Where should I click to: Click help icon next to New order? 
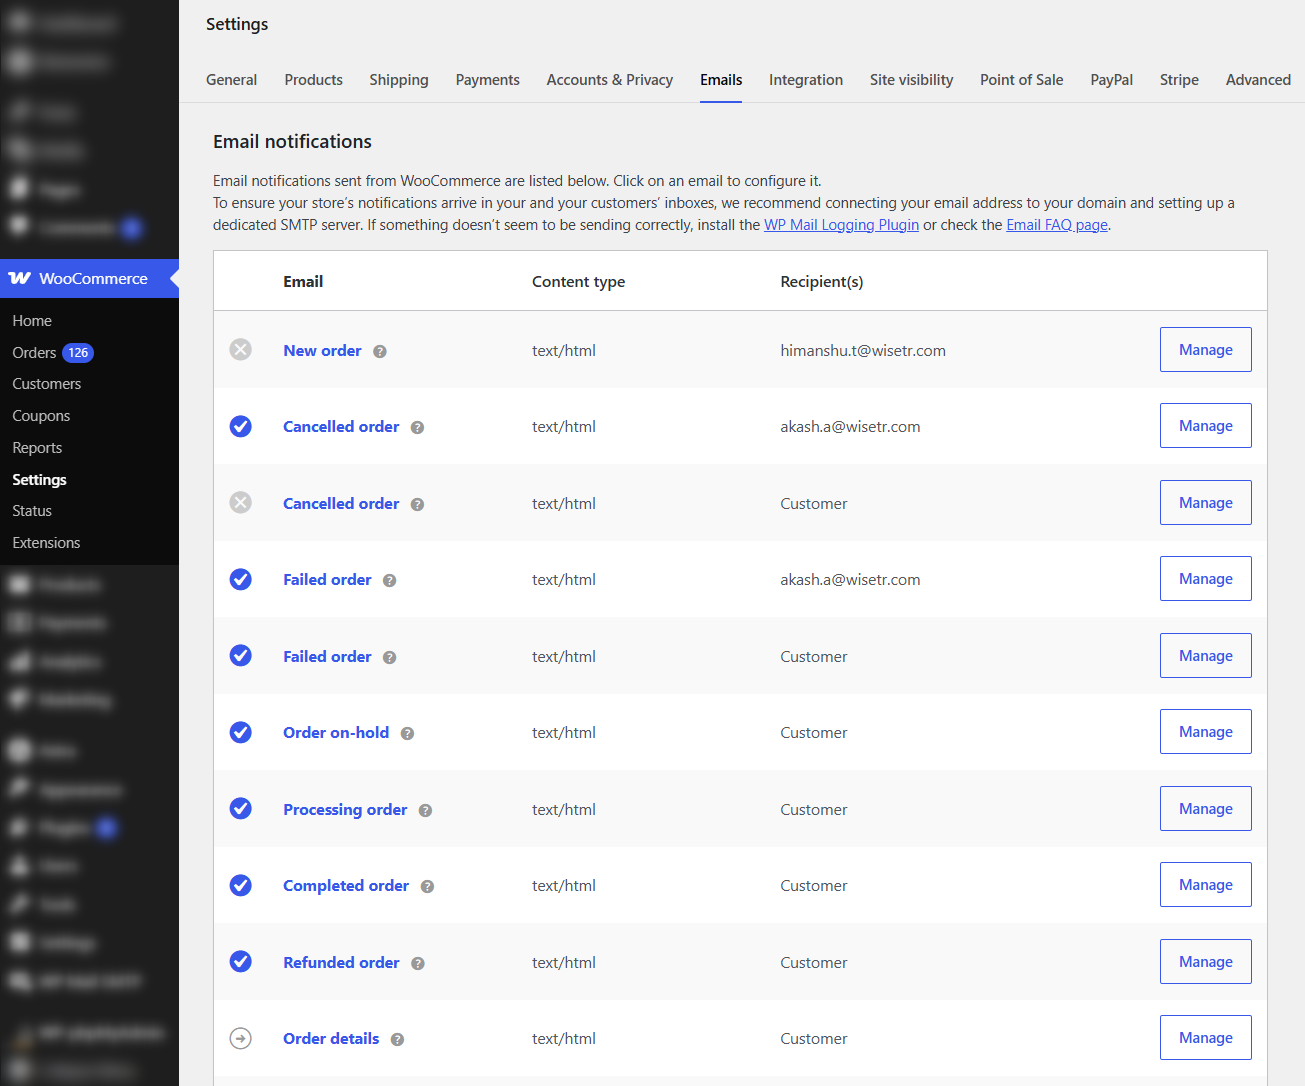pos(380,351)
